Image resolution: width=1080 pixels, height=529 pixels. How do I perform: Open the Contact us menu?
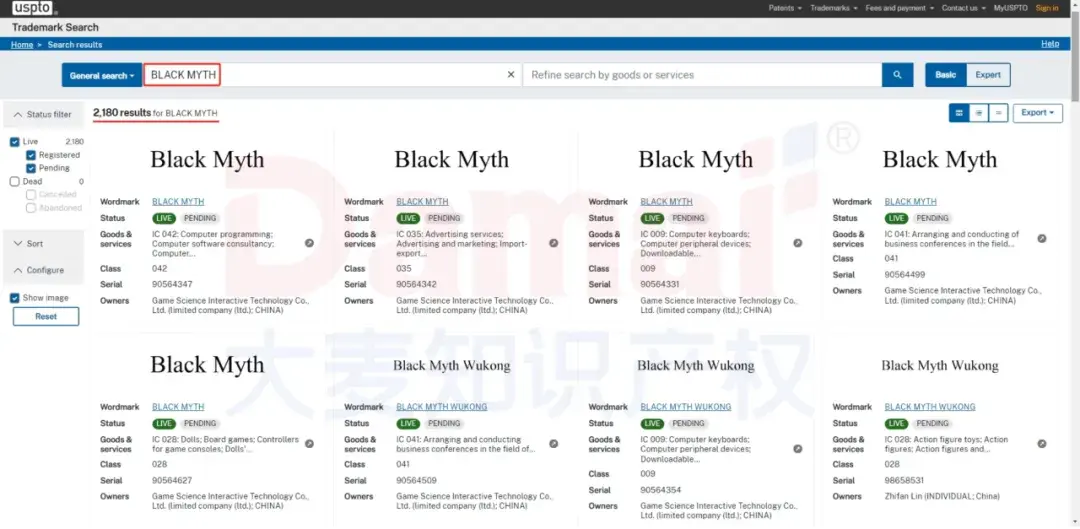(964, 8)
